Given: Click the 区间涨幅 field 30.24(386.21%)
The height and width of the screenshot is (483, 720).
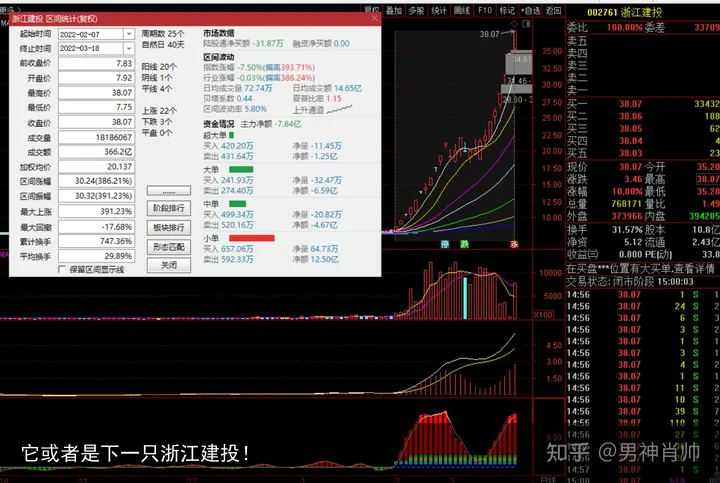Looking at the screenshot, I should [96, 181].
